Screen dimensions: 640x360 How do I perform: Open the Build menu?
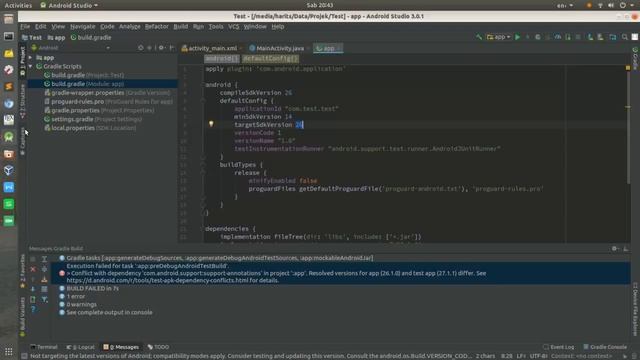[x=180, y=27]
